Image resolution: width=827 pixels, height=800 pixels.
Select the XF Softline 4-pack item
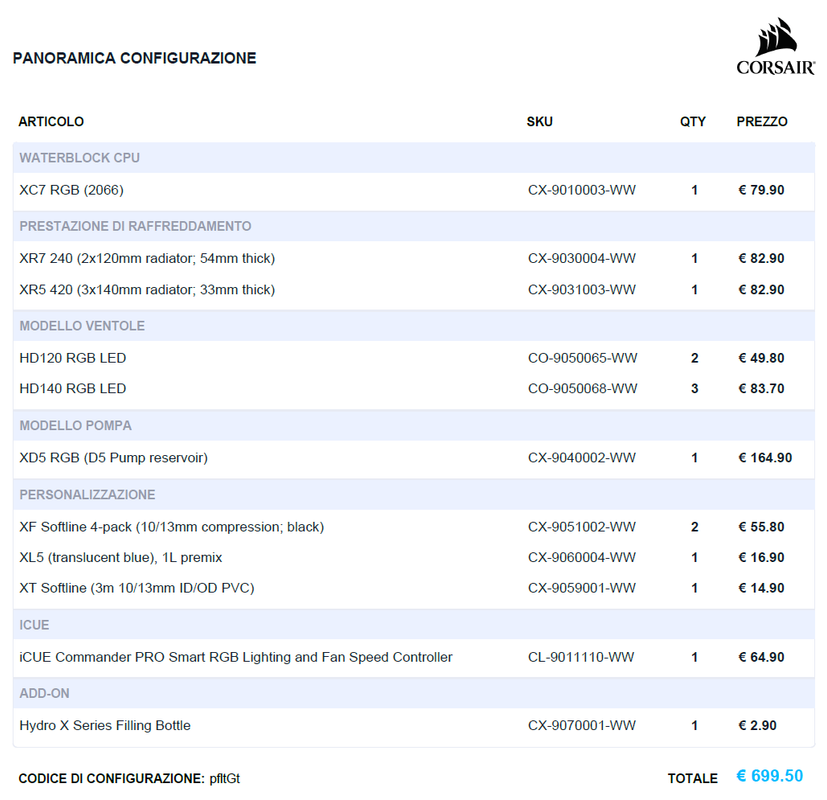pos(172,527)
